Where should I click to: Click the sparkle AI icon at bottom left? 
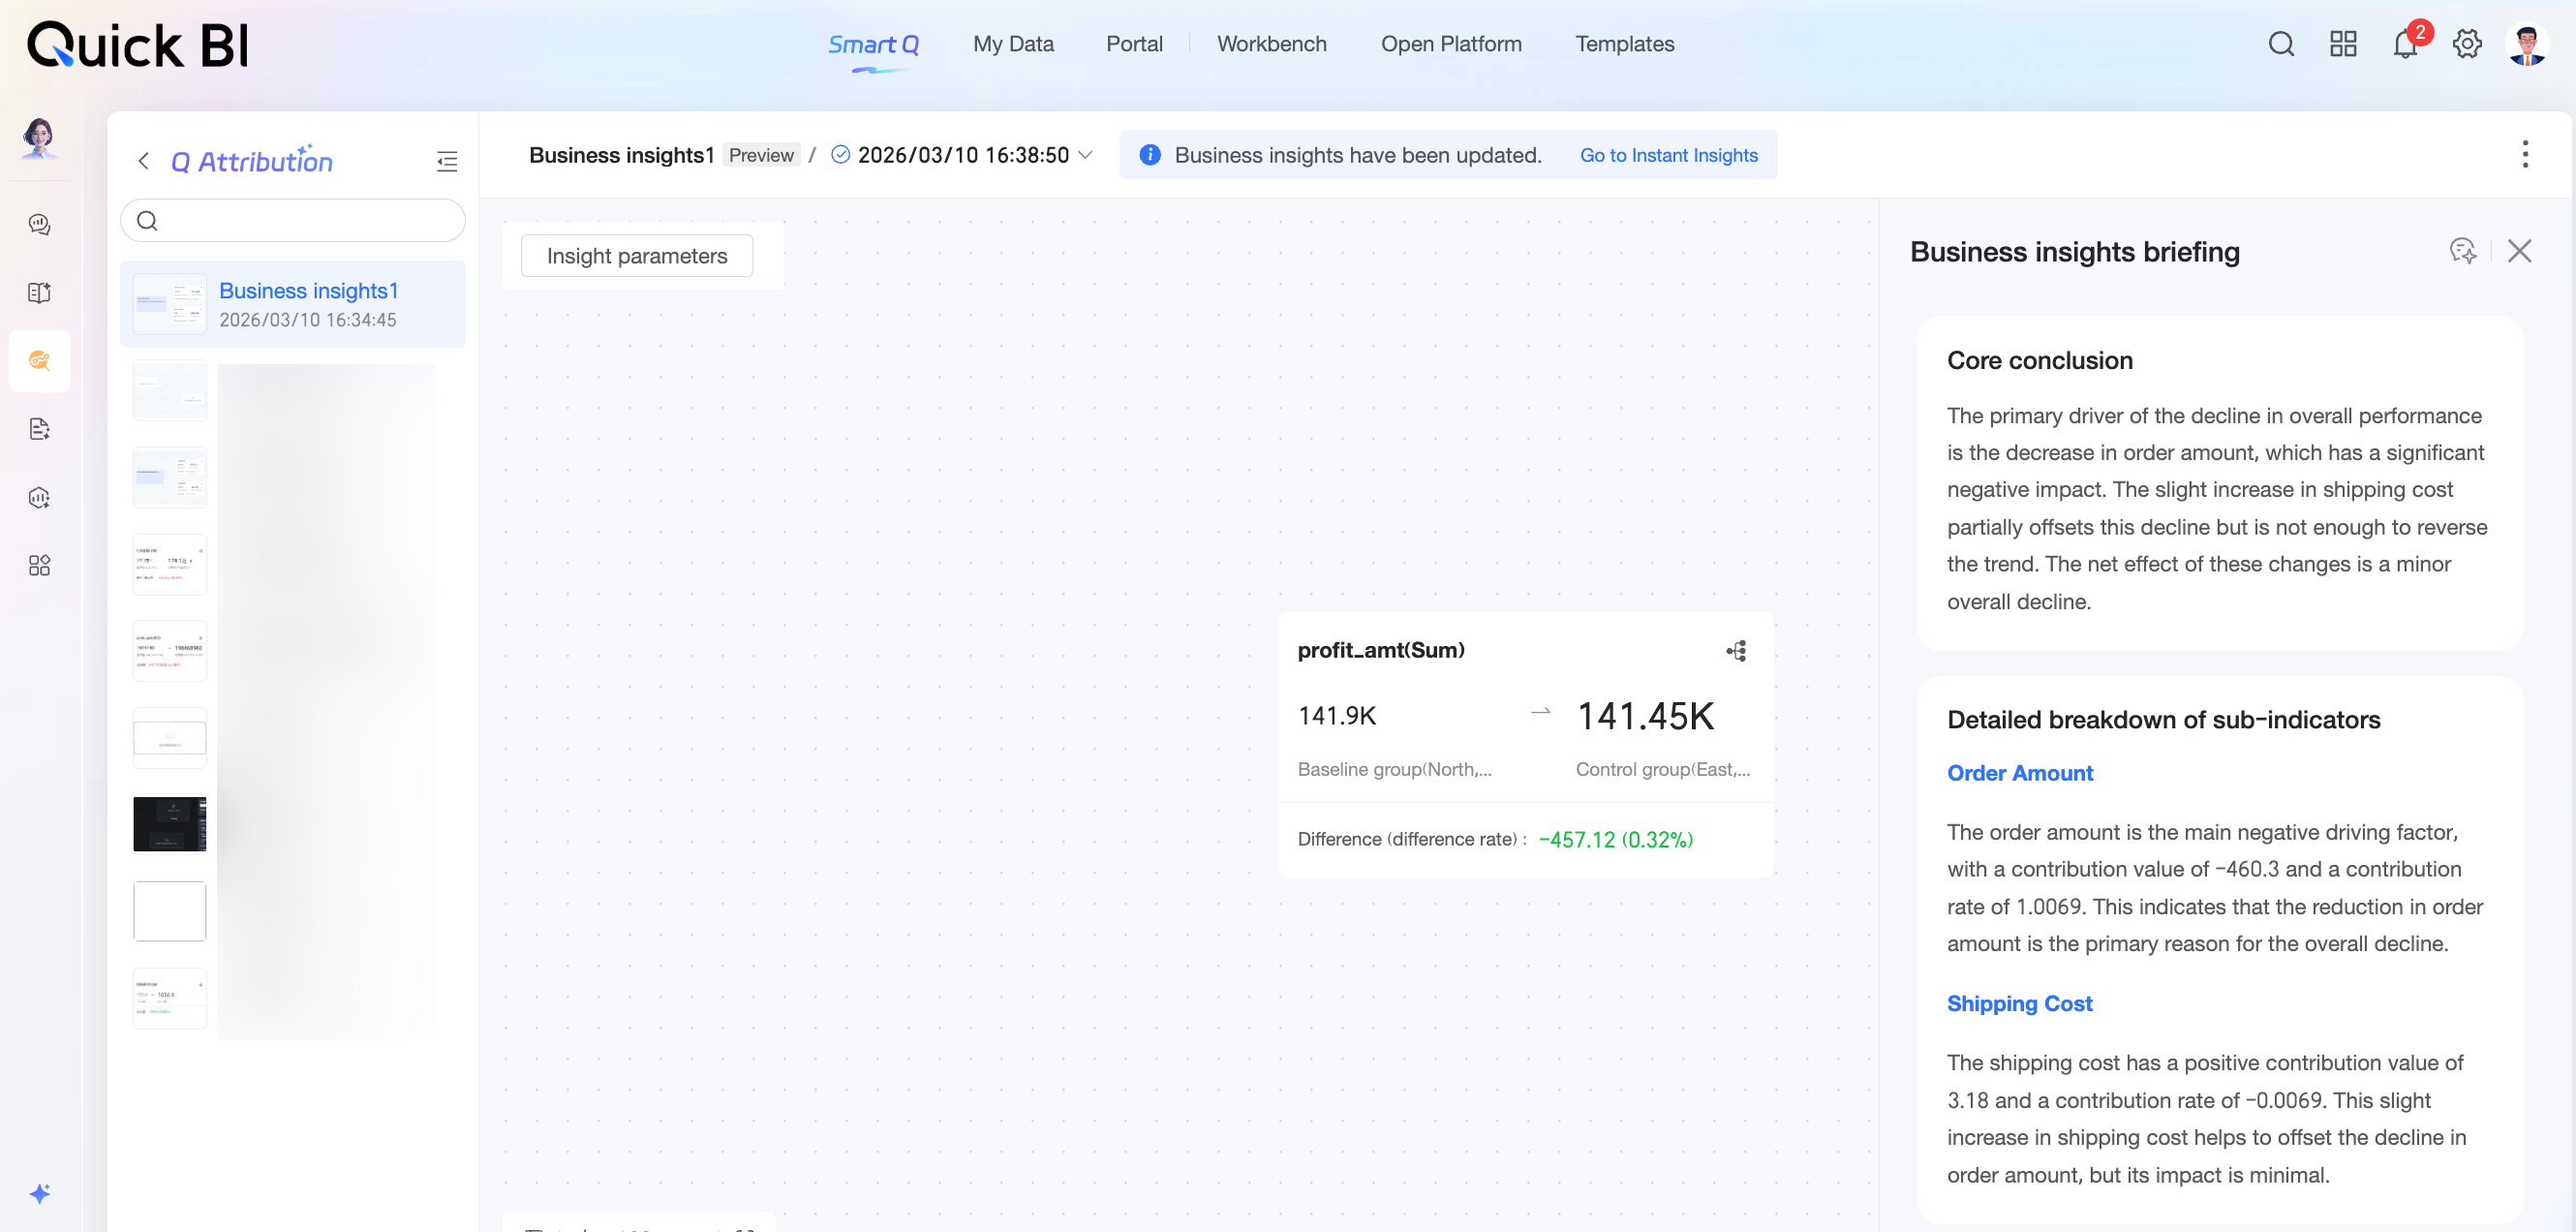[39, 1193]
